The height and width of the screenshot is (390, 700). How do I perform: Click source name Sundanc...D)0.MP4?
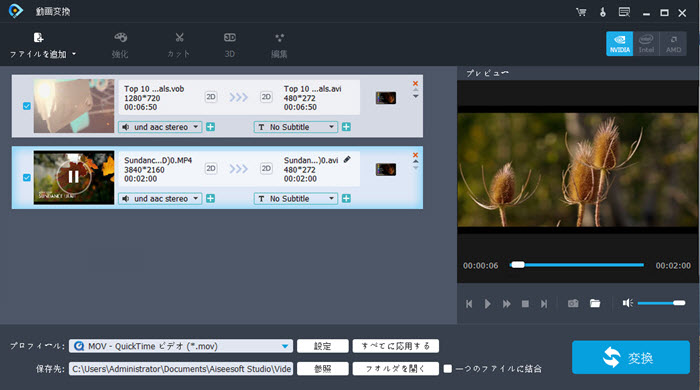point(158,160)
